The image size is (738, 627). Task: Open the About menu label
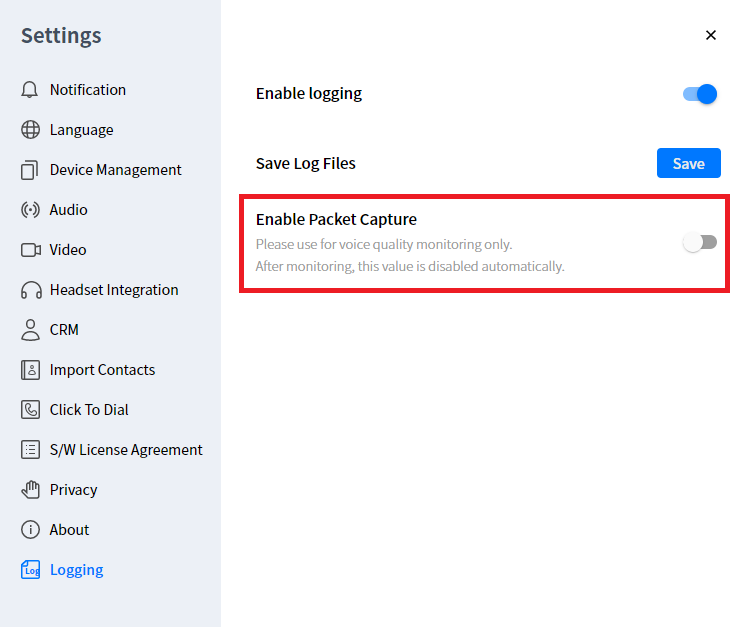pyautogui.click(x=70, y=530)
